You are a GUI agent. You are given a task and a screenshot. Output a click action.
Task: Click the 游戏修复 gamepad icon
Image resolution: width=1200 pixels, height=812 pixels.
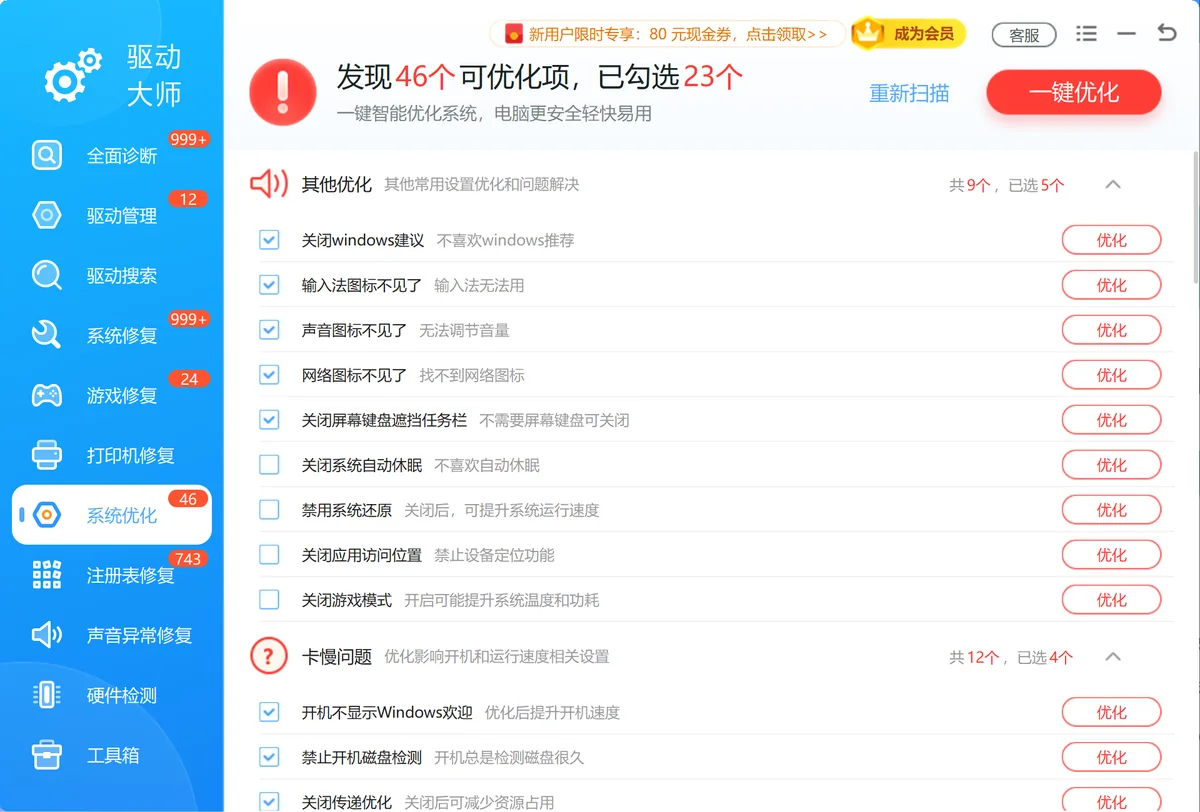pos(47,395)
